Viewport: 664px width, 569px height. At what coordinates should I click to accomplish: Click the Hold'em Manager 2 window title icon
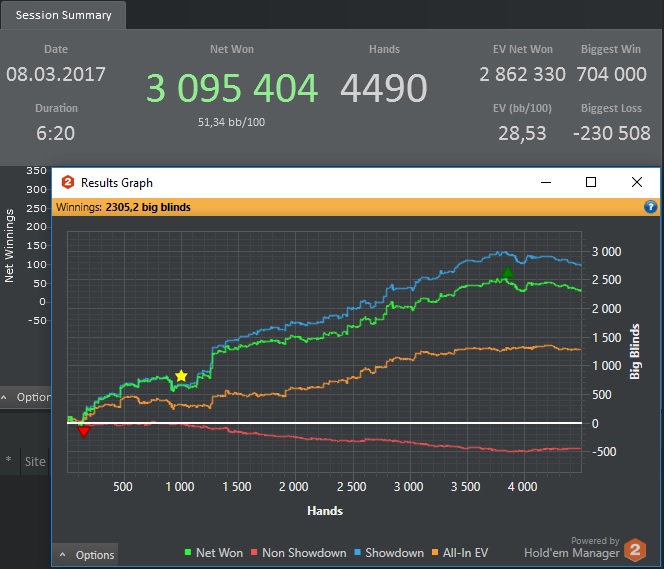[x=68, y=182]
